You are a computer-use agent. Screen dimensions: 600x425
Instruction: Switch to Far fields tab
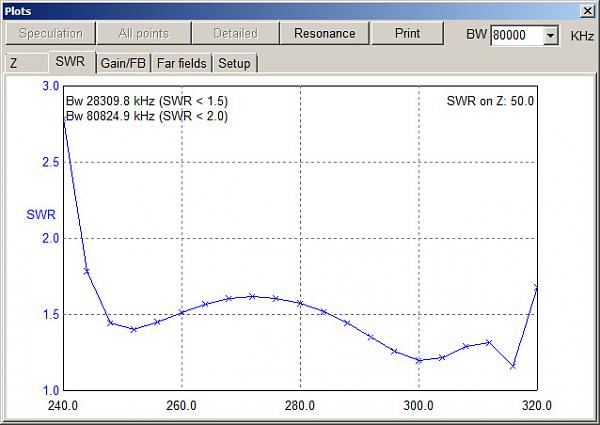[182, 63]
